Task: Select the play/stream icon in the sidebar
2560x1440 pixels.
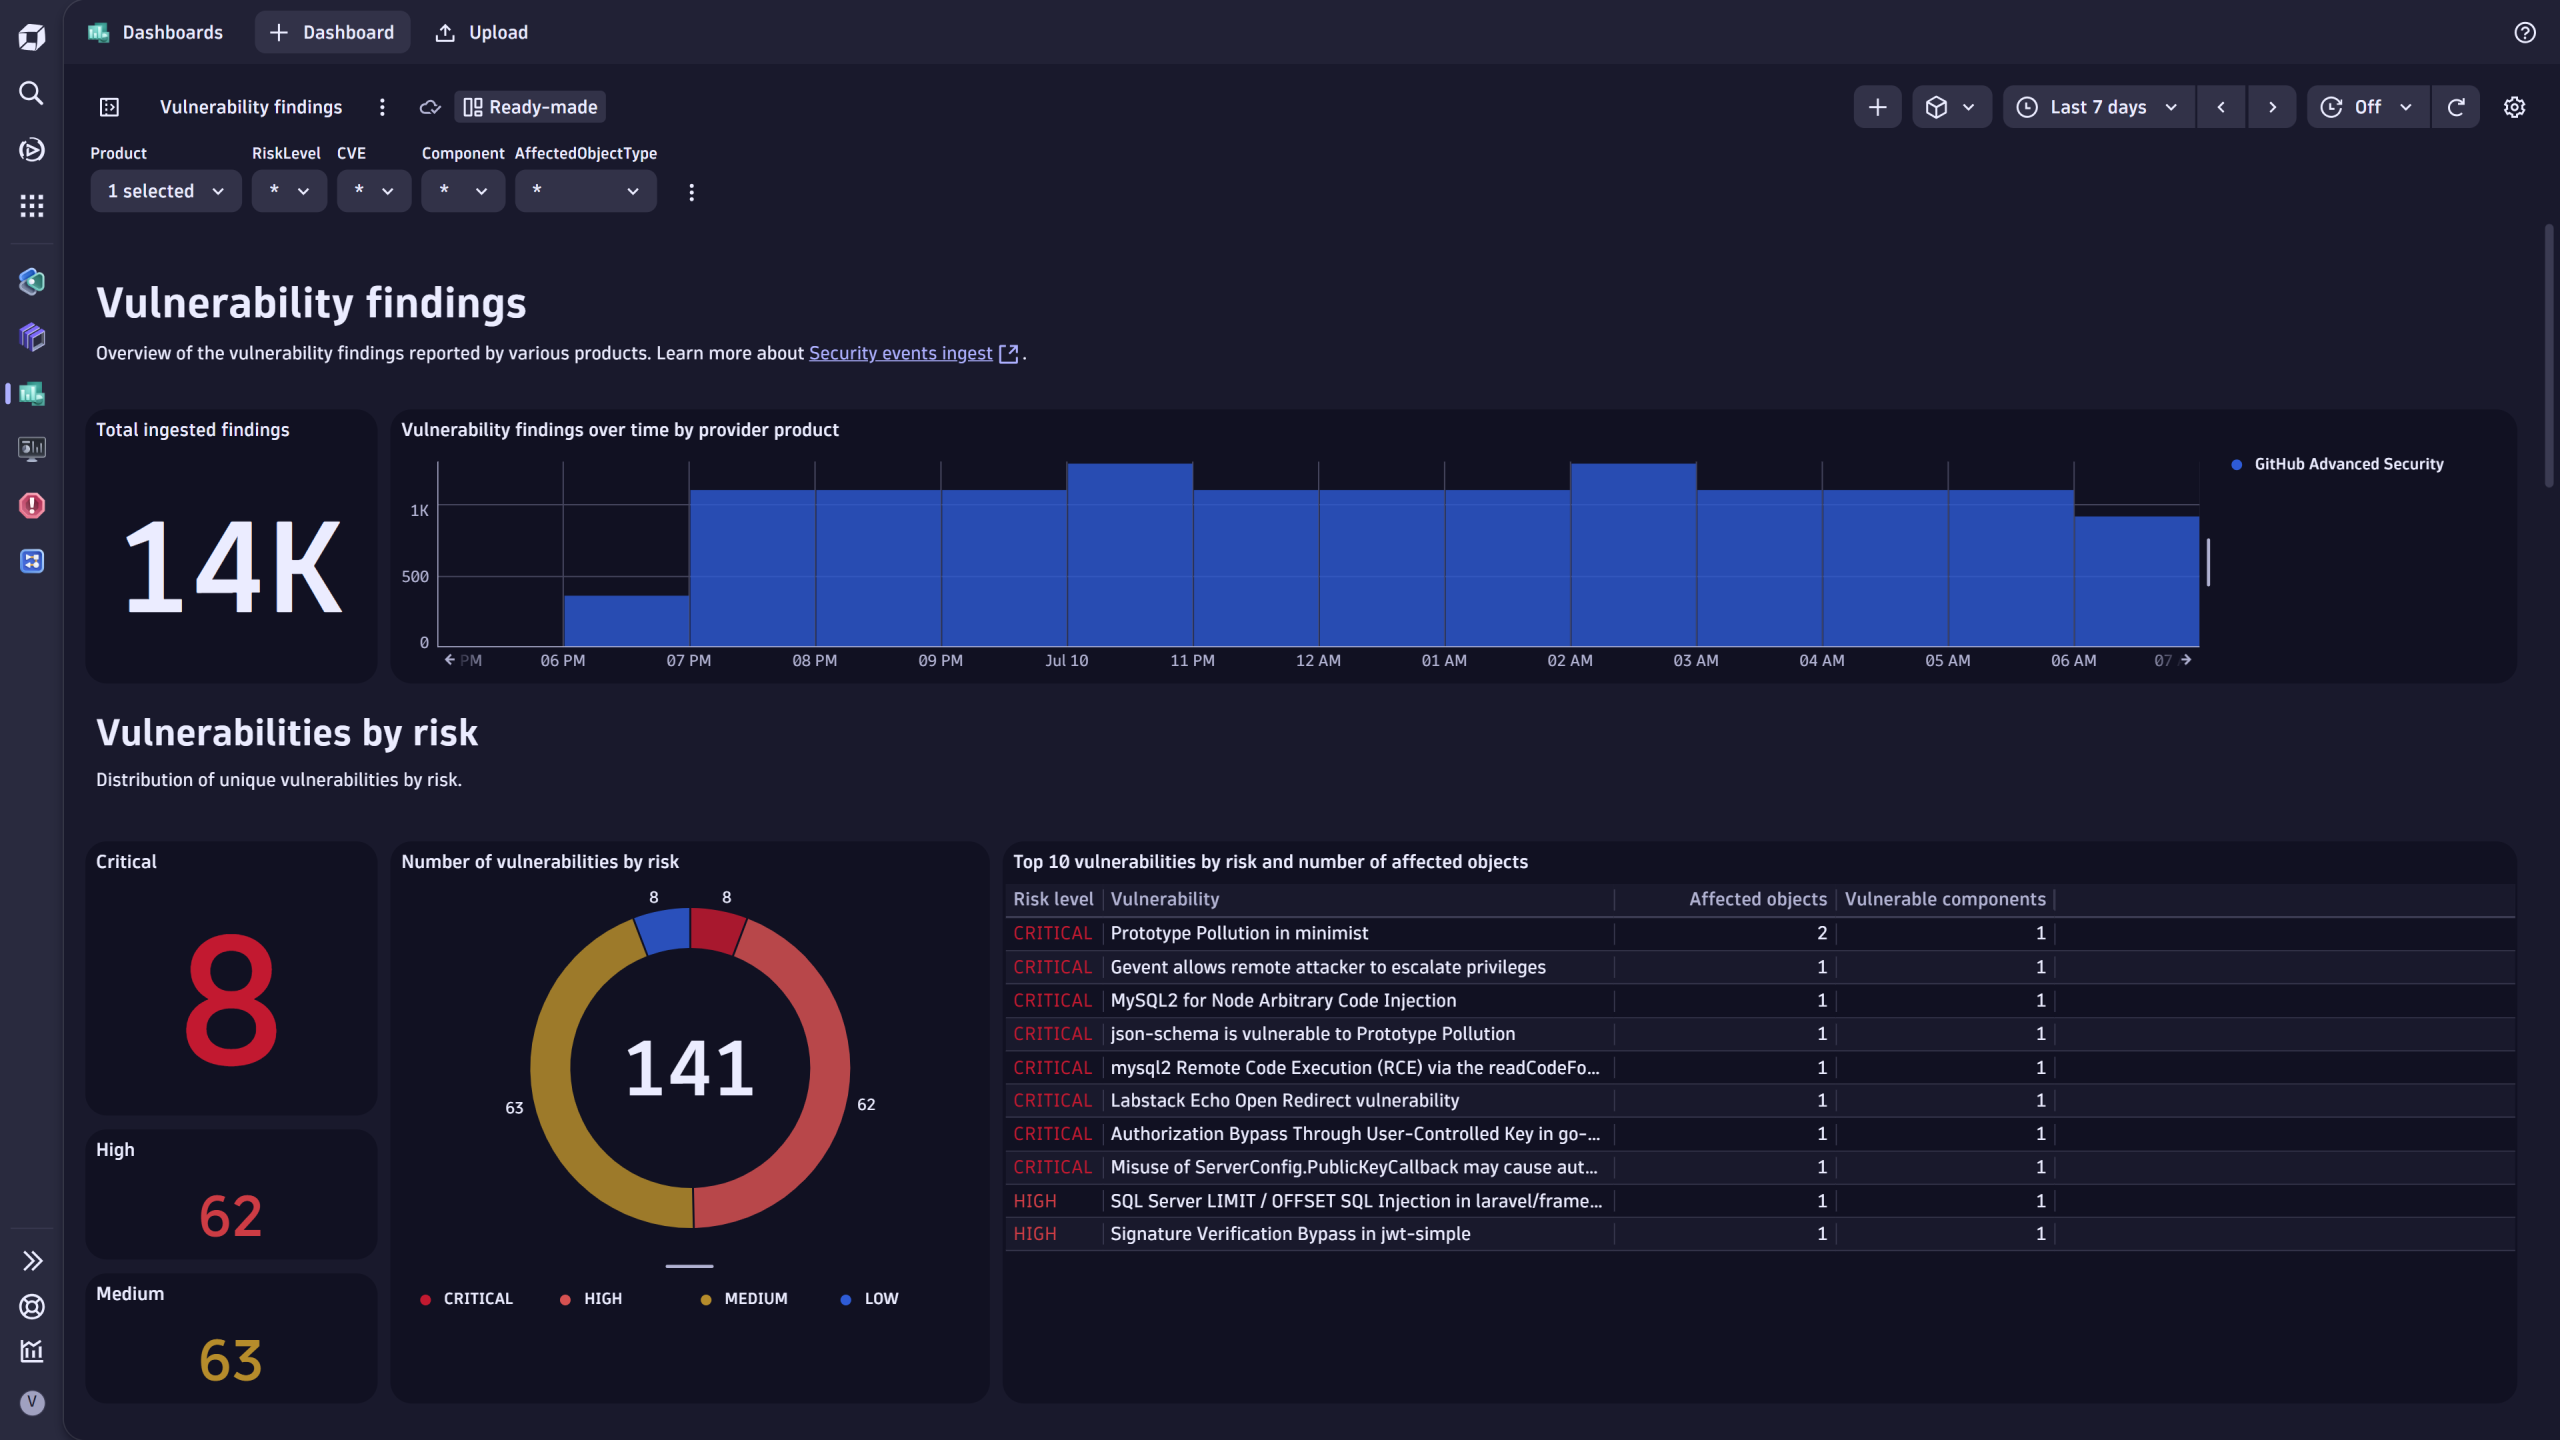Action: click(31, 150)
